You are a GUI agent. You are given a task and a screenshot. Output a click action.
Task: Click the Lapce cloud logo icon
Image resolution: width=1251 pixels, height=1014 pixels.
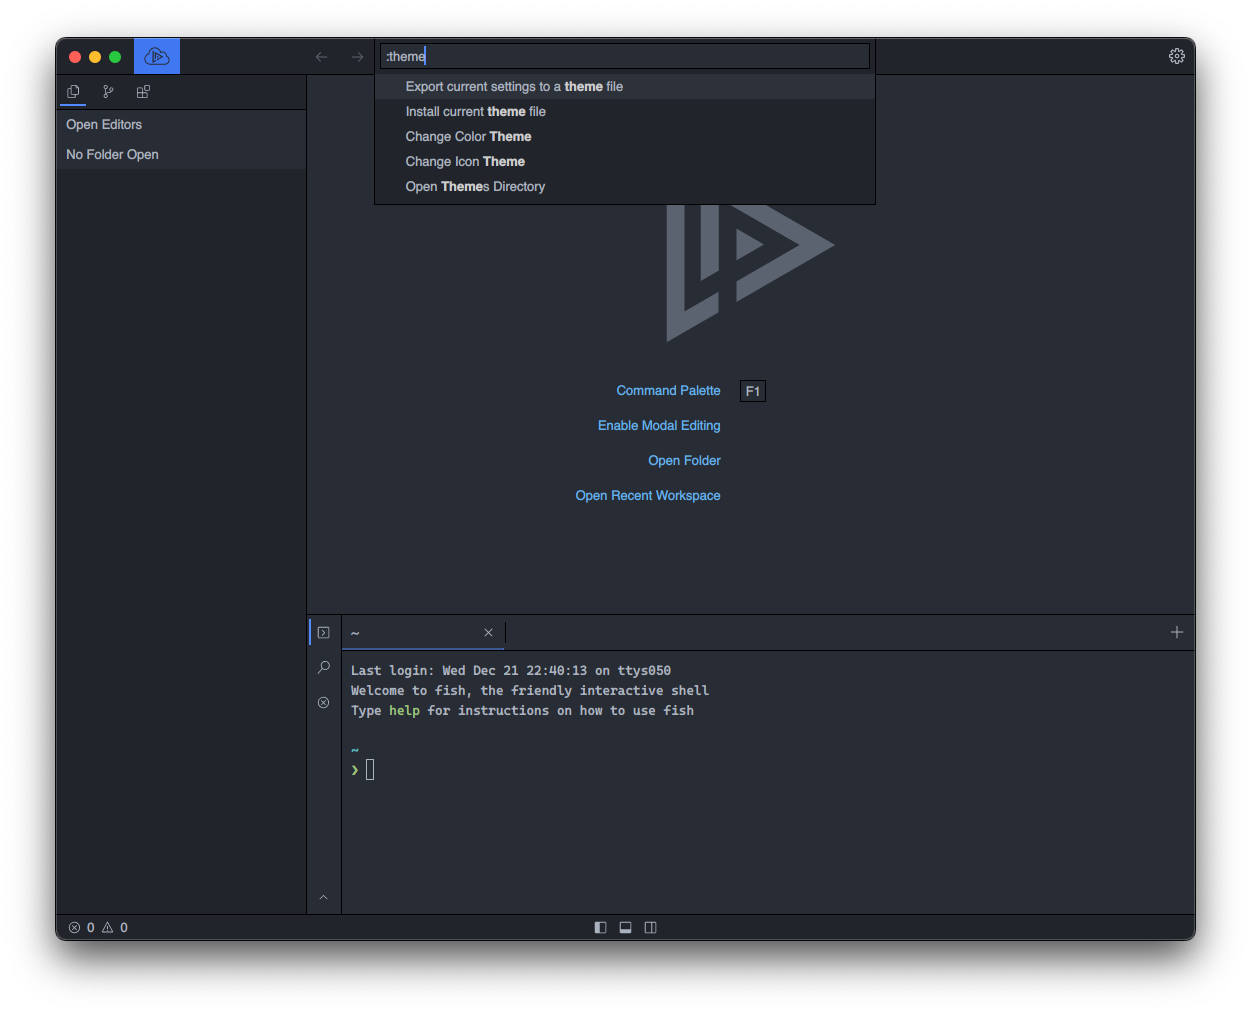coord(157,57)
